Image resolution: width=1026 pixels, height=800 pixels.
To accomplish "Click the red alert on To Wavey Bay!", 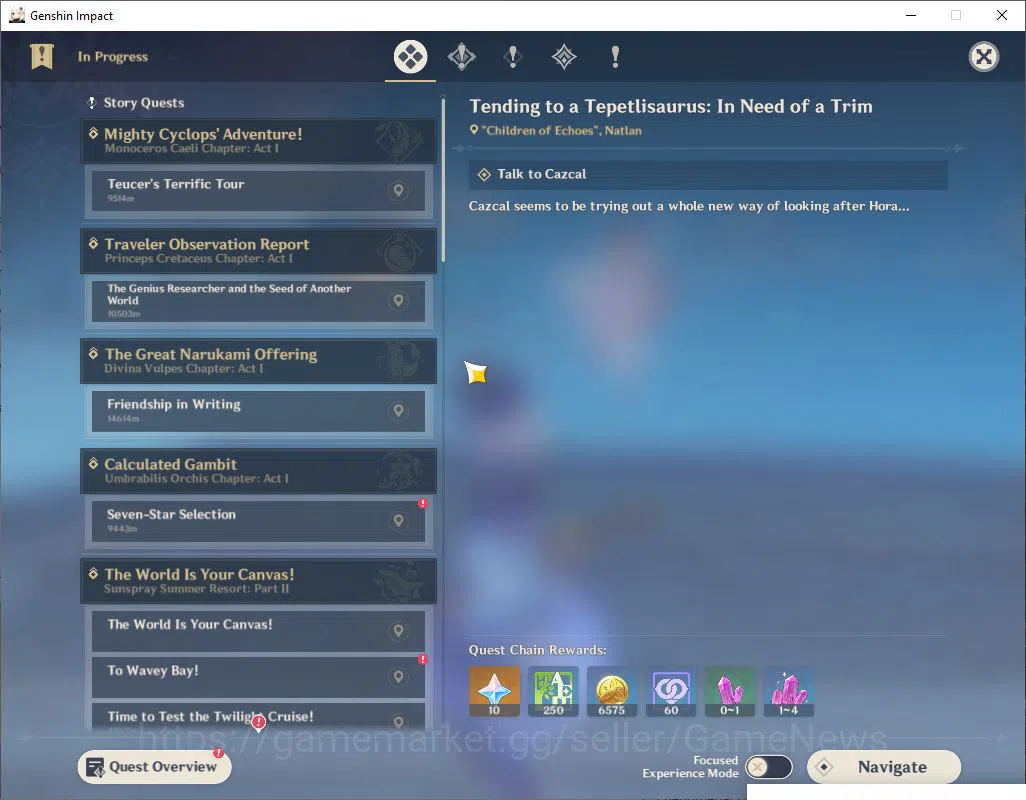I will [423, 659].
